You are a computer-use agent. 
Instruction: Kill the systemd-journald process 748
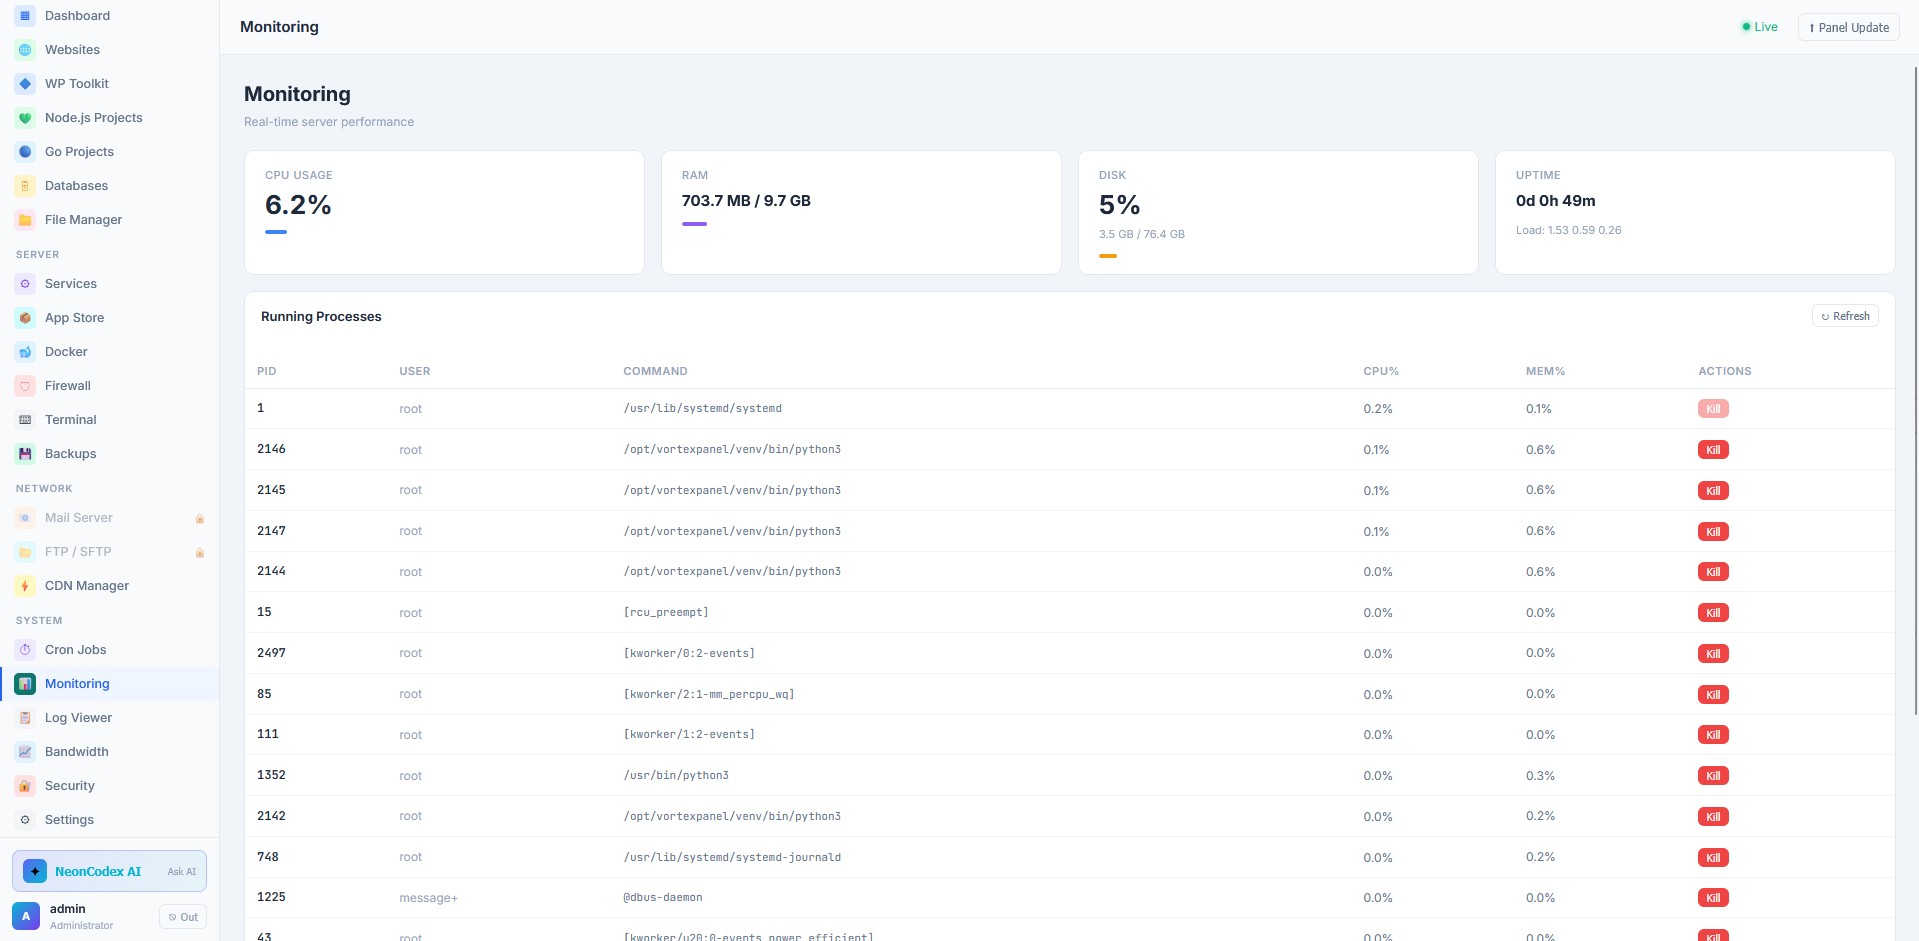click(1713, 858)
